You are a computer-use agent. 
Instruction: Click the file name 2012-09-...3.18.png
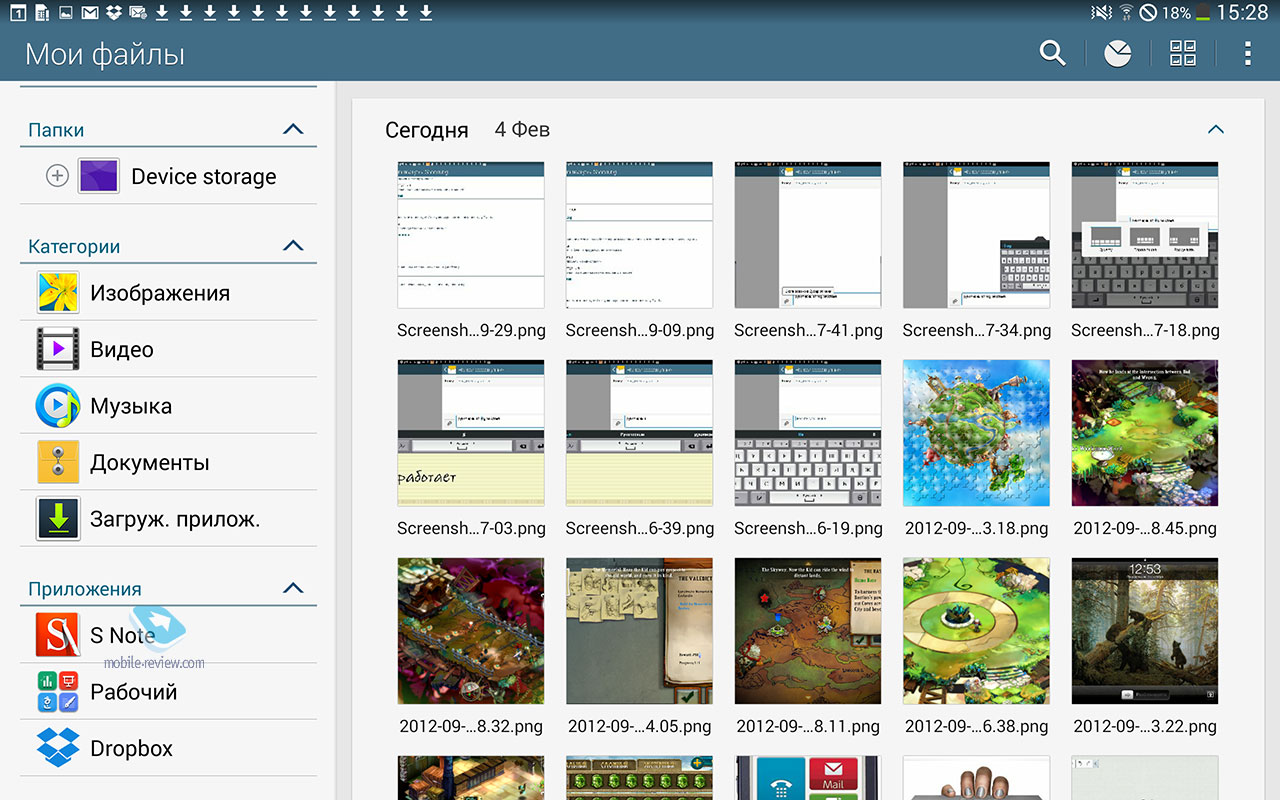977,528
